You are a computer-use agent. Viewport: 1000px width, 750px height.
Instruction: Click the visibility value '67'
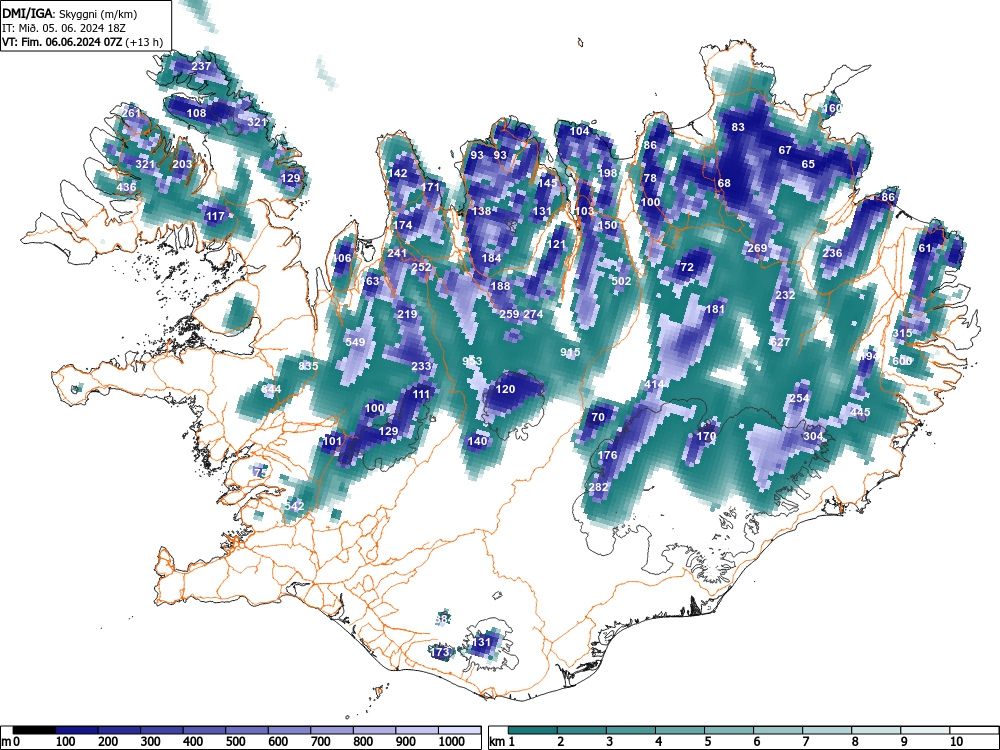point(785,151)
